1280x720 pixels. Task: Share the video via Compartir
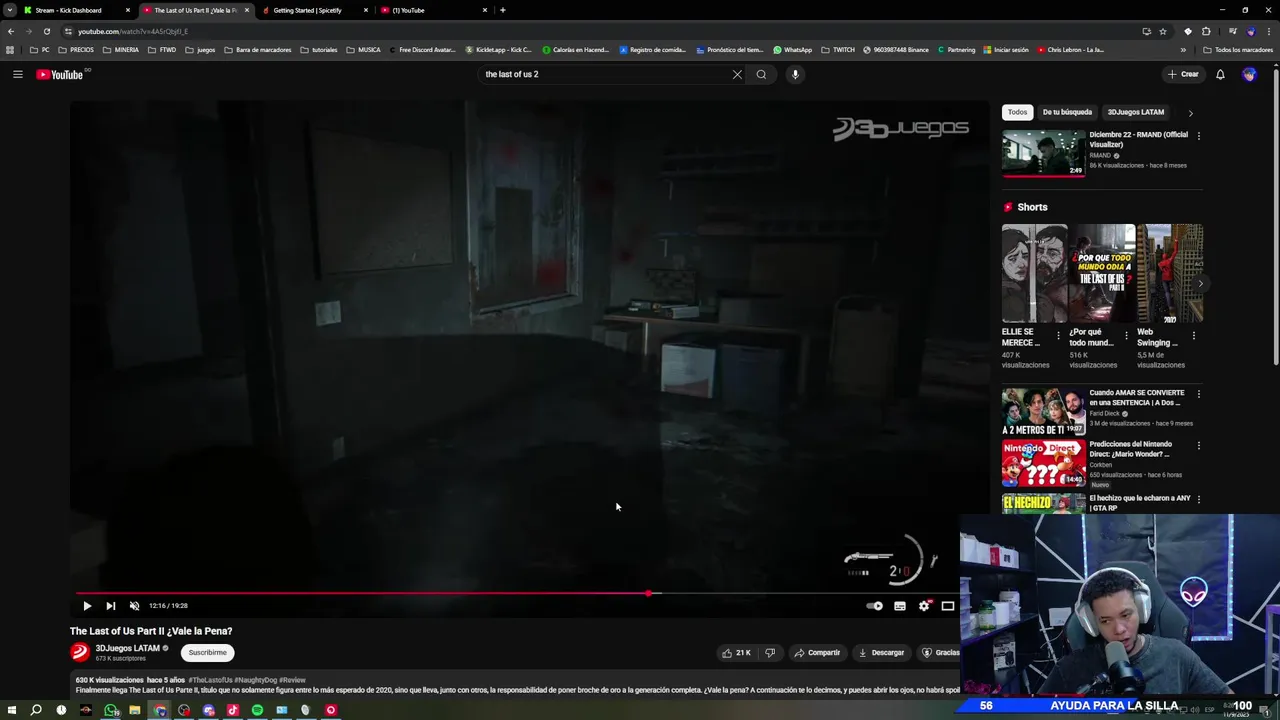point(817,653)
